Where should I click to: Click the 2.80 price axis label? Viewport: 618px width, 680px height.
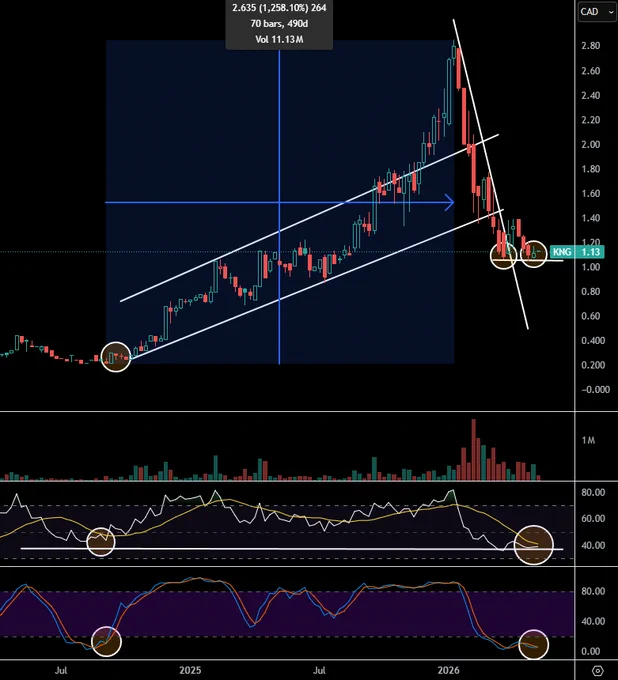tap(591, 46)
